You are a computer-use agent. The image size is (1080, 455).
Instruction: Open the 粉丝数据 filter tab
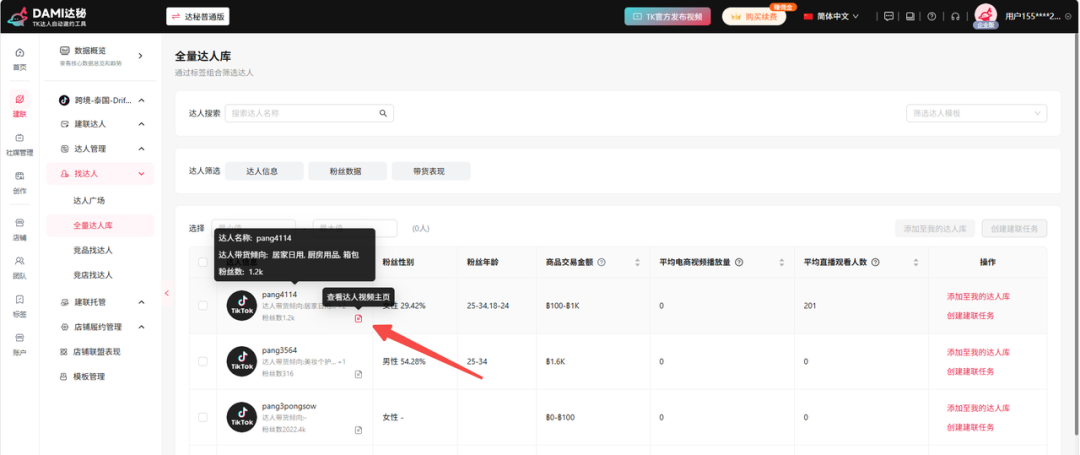[347, 171]
